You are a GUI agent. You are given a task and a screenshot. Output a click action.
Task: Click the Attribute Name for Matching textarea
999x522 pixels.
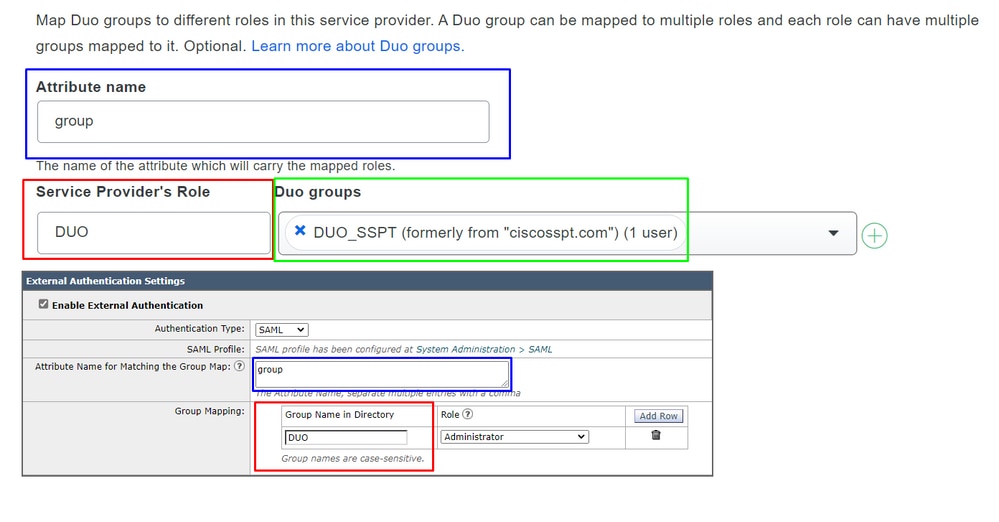click(382, 374)
